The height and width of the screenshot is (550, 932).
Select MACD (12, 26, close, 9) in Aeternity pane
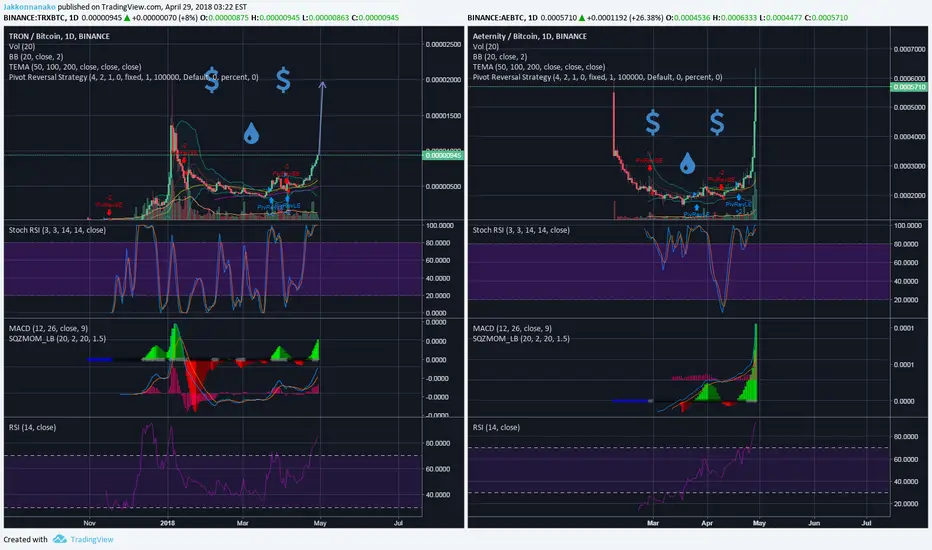coord(512,328)
